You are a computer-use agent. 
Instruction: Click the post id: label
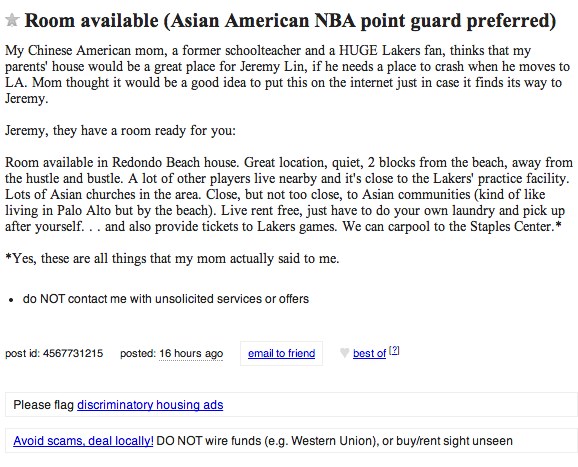coord(22,353)
